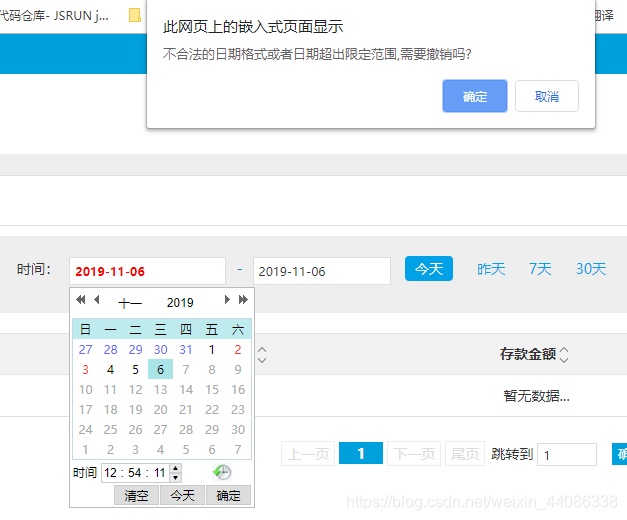The height and width of the screenshot is (520, 627).
Task: Go to previous year in calendar
Action: pos(80,300)
